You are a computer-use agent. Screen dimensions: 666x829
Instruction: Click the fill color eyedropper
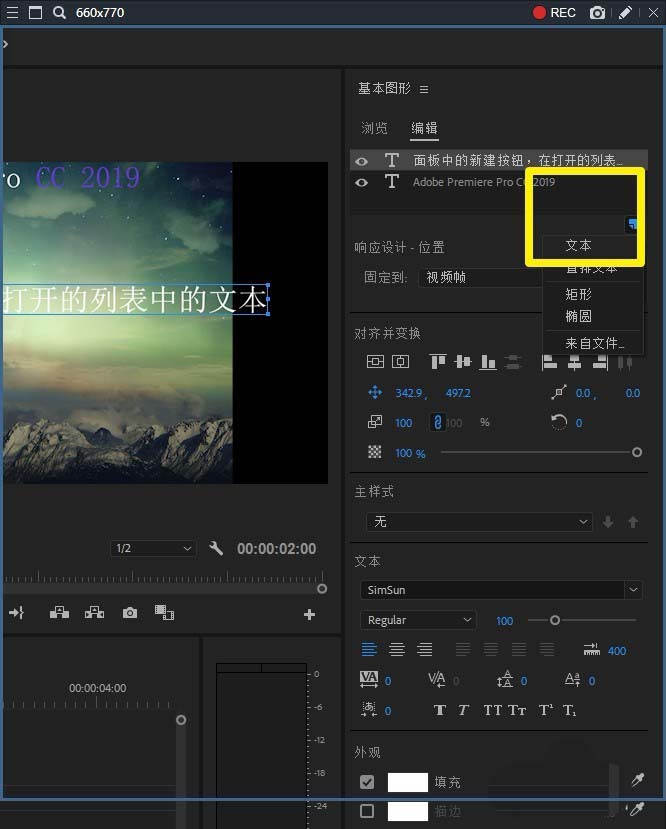(x=637, y=780)
